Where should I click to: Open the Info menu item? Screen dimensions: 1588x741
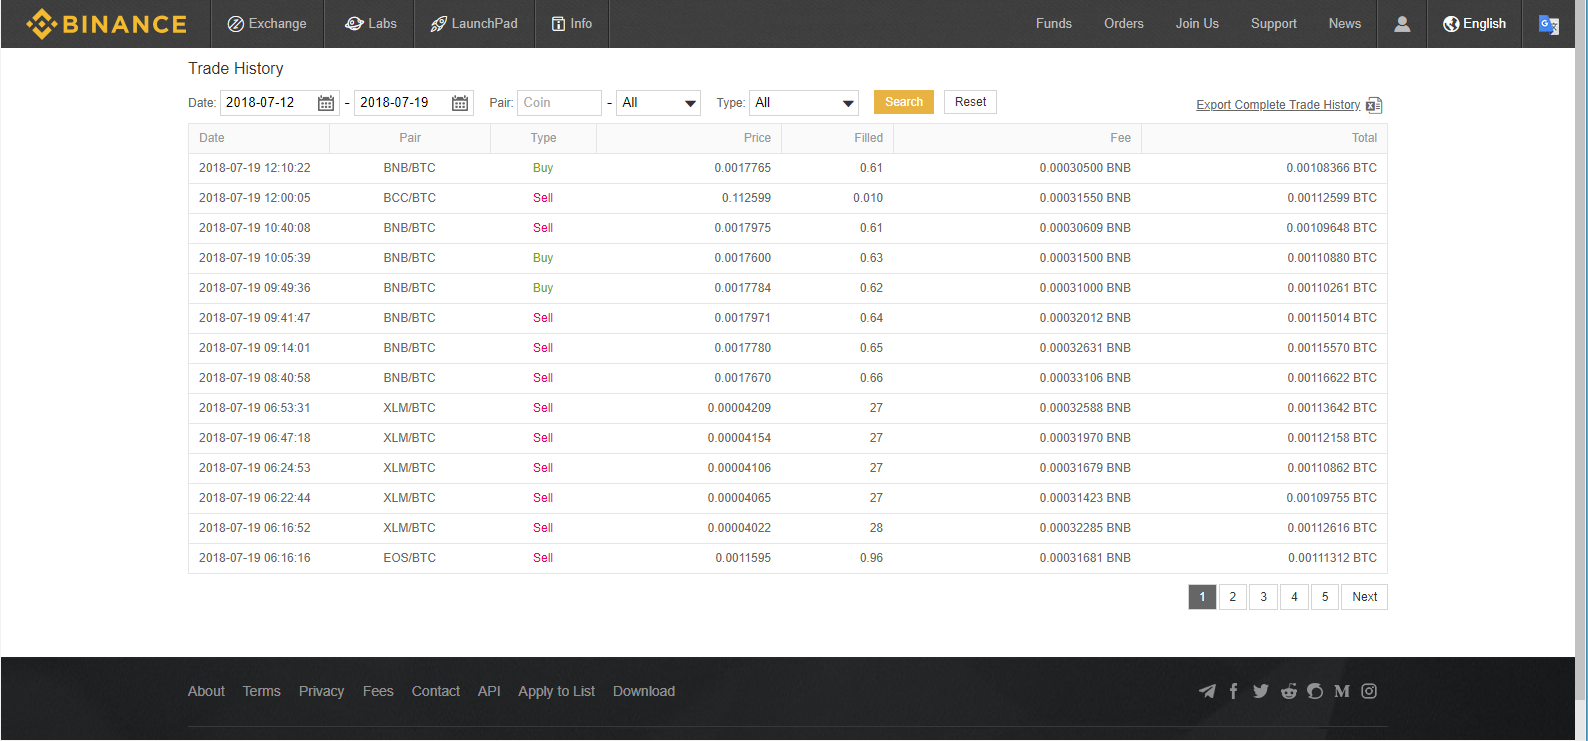coord(572,24)
